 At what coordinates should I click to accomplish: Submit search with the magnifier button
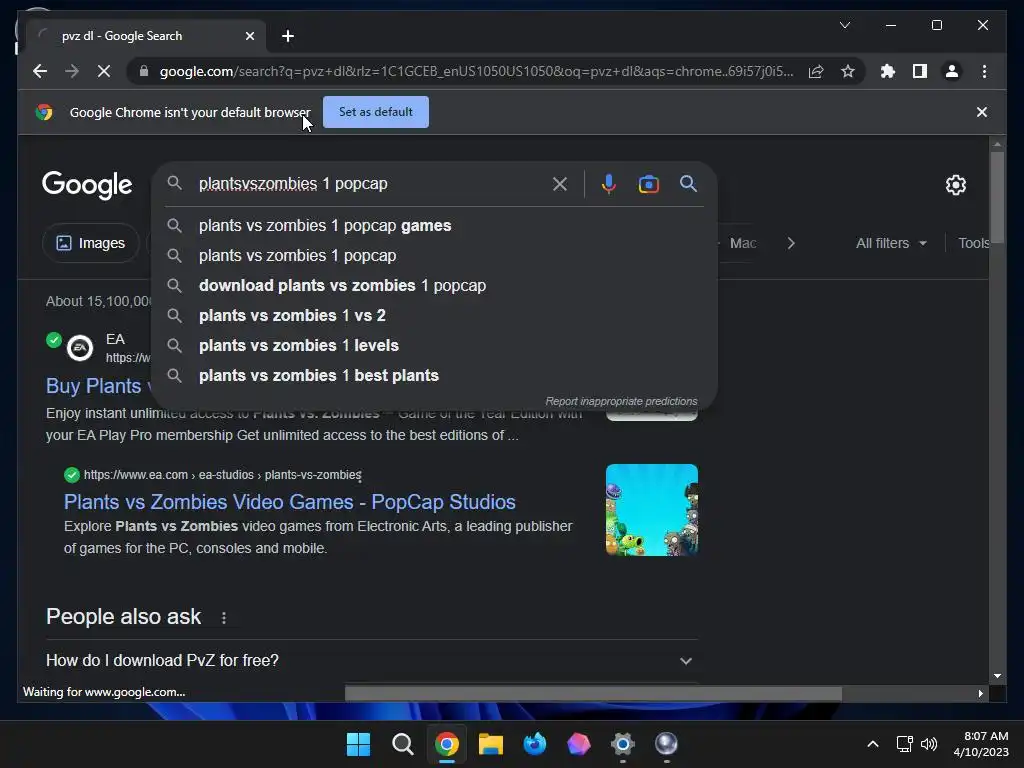[x=688, y=184]
